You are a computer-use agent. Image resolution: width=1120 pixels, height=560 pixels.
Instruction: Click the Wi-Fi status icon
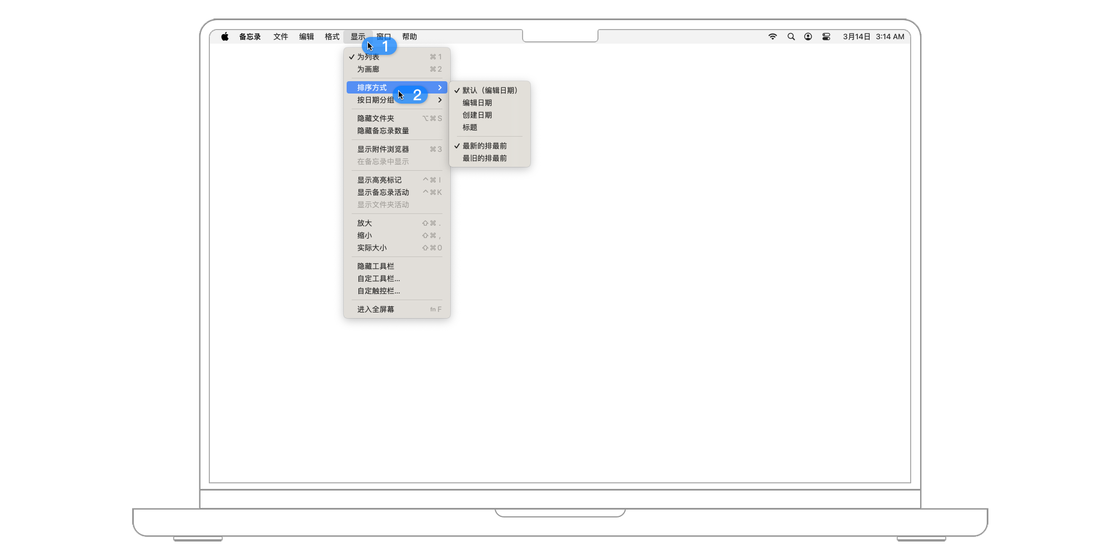772,36
